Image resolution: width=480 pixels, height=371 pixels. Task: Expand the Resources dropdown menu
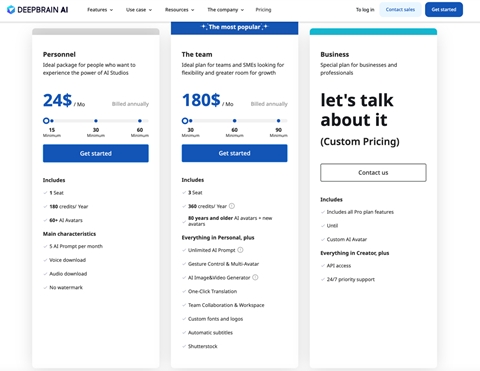click(x=179, y=10)
